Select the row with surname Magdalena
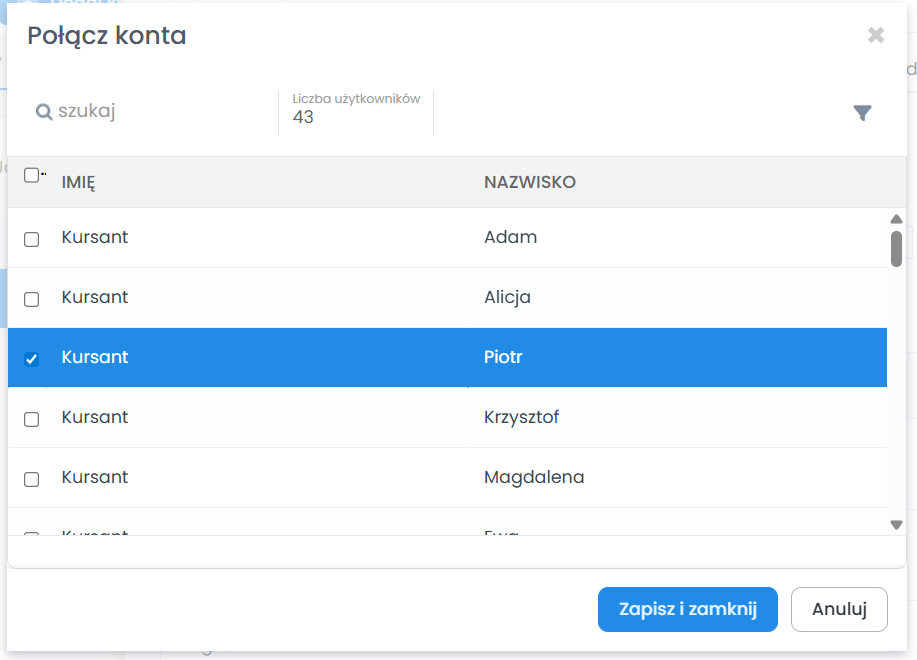The height and width of the screenshot is (660, 917). click(x=447, y=478)
